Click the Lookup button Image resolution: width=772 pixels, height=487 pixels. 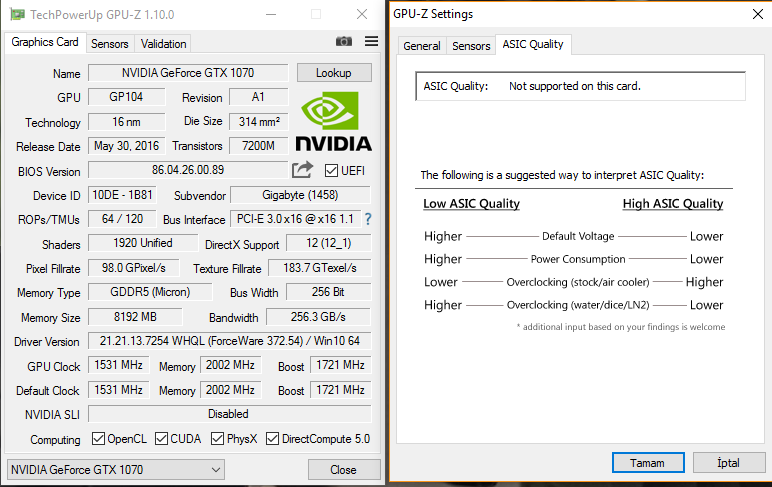(x=334, y=73)
